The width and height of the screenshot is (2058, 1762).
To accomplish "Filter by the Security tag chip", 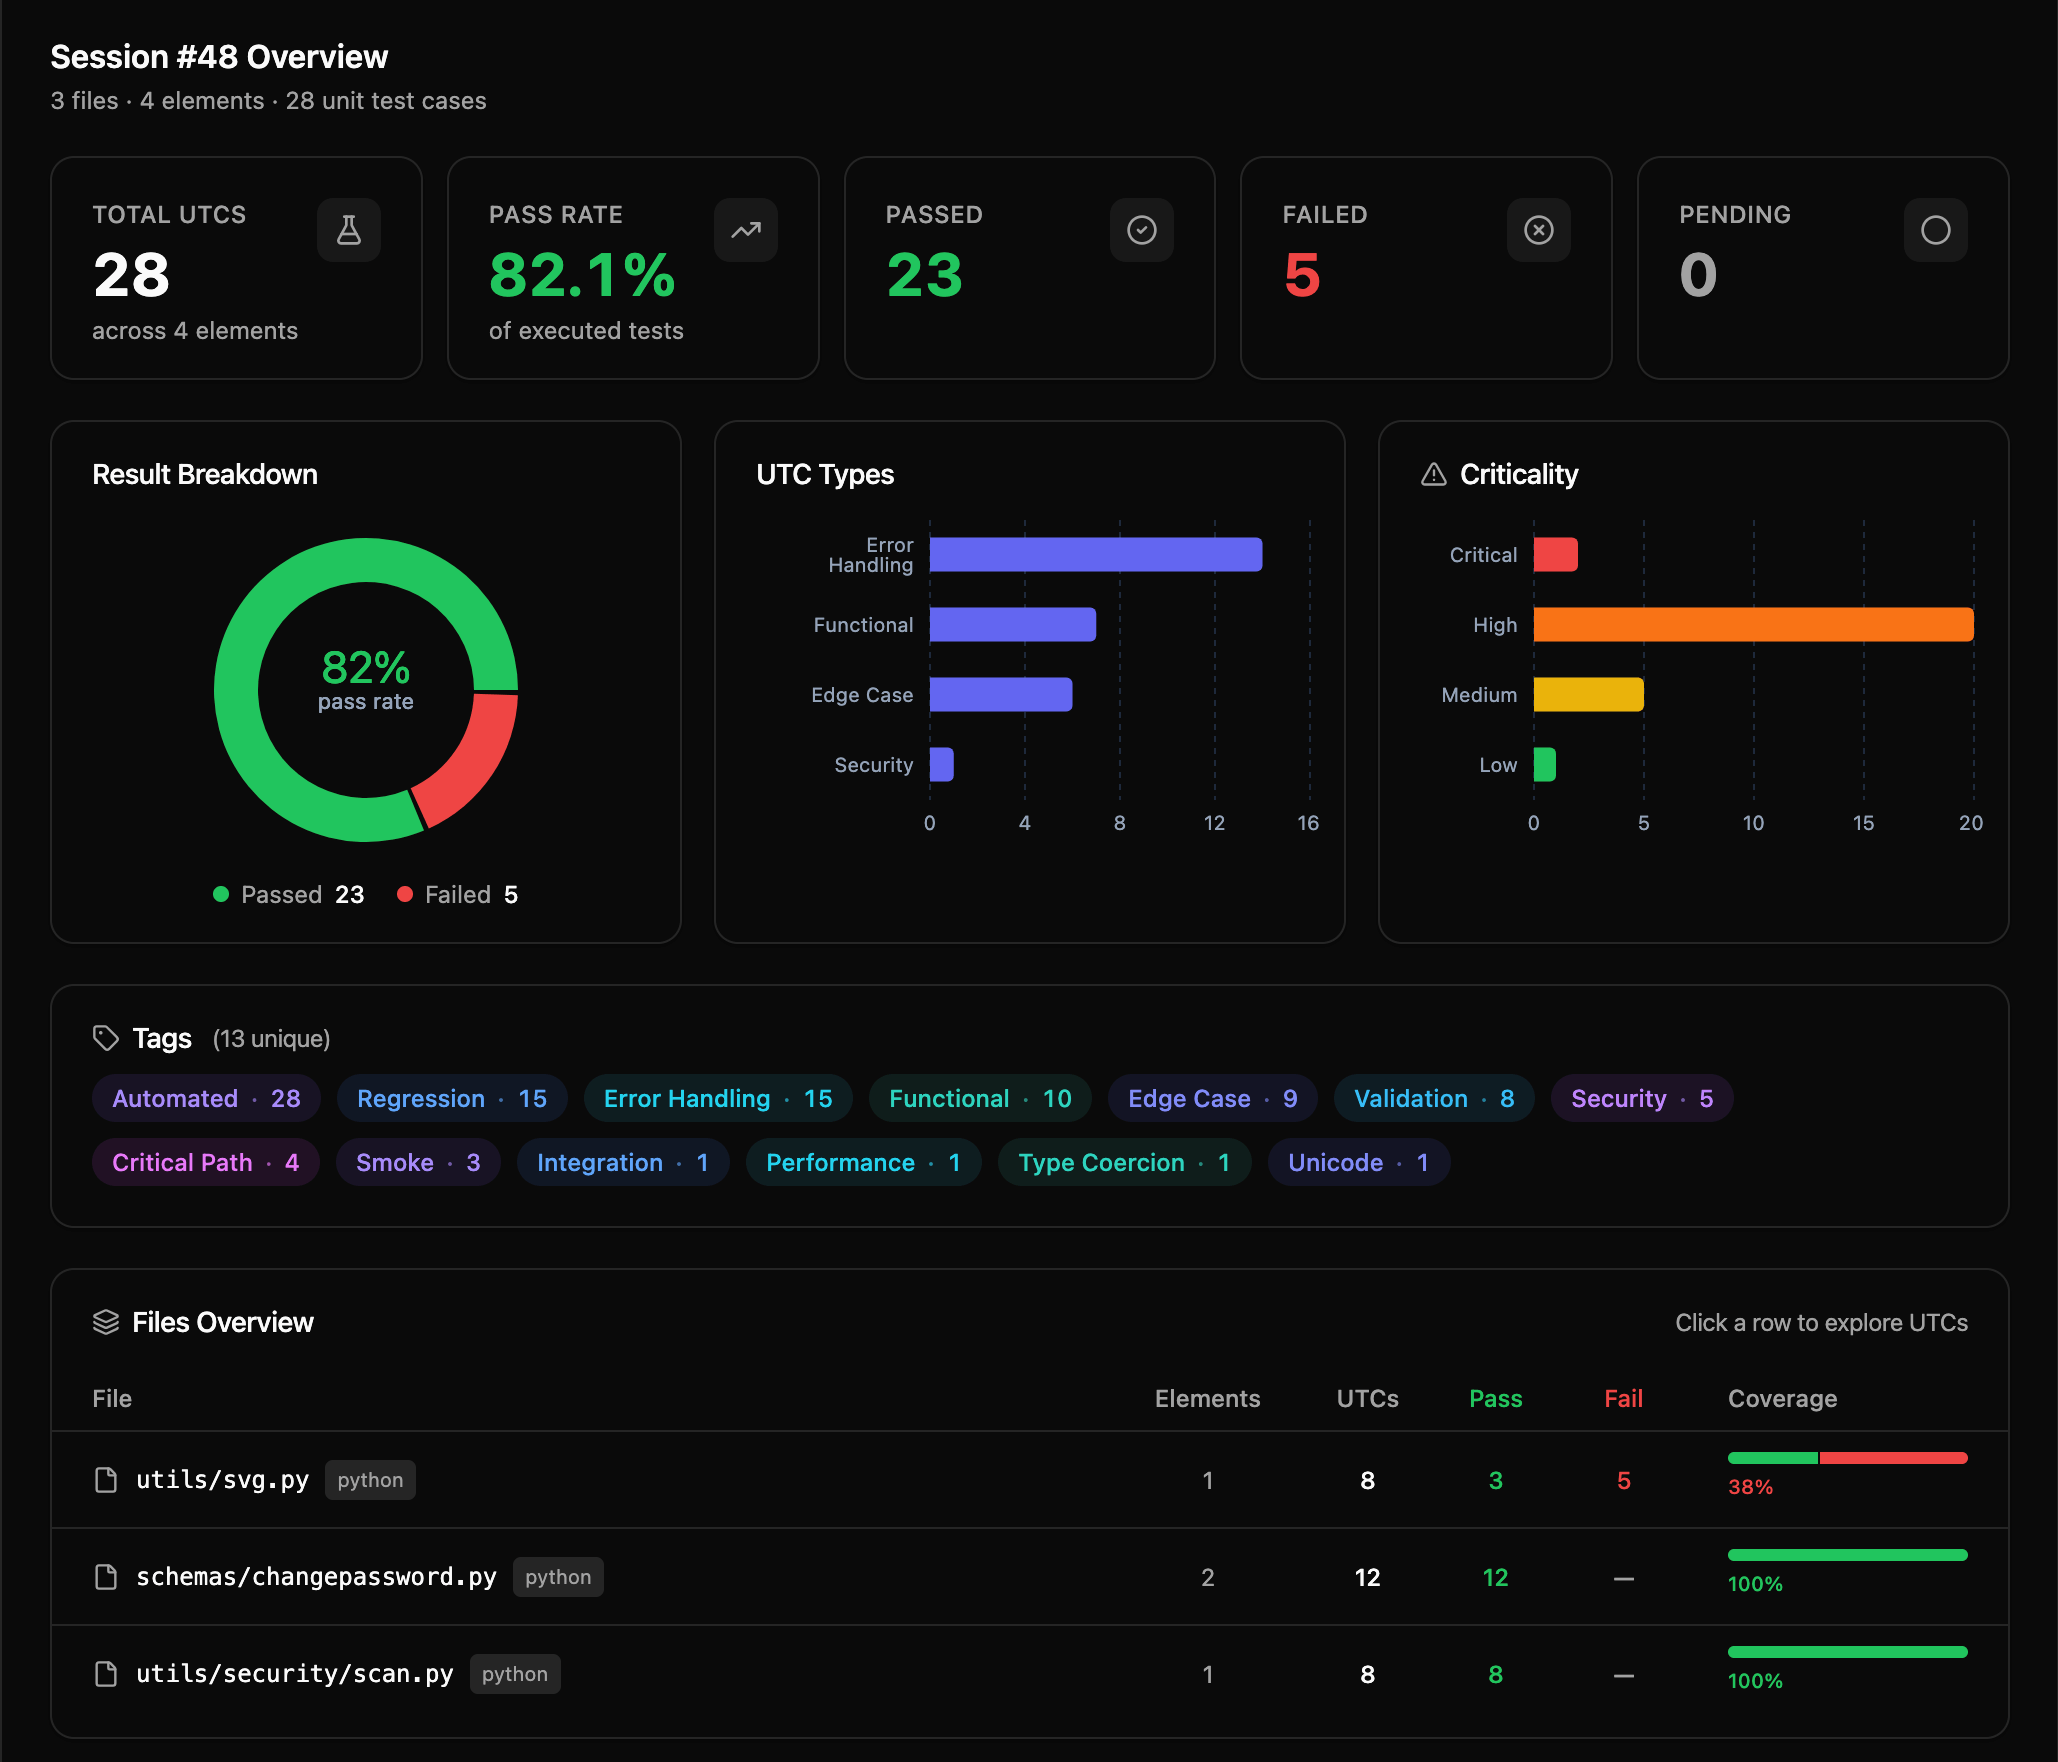I will pos(1642,1098).
